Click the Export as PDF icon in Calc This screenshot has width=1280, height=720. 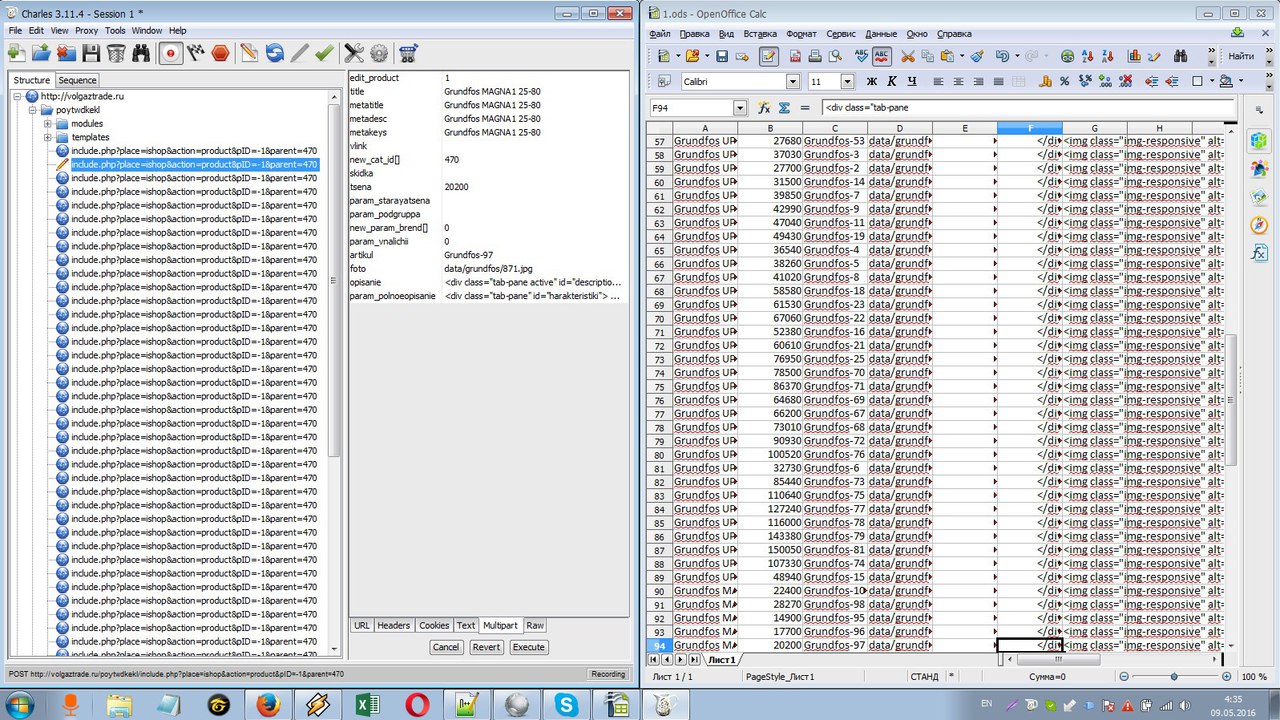(x=795, y=56)
